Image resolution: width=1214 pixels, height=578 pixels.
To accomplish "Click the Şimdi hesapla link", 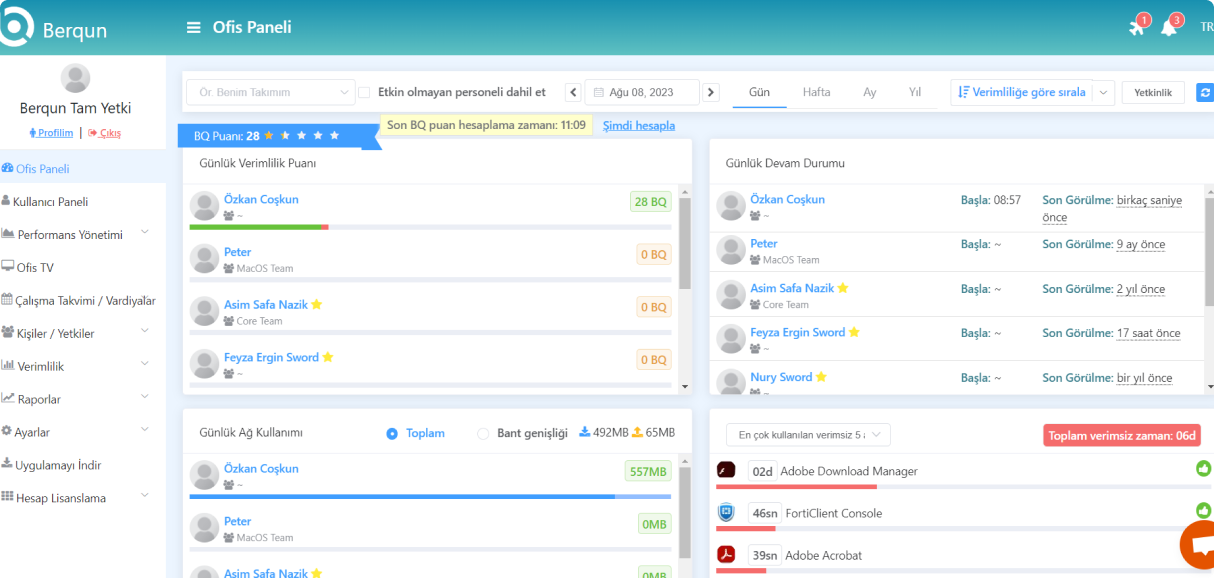I will pyautogui.click(x=638, y=125).
